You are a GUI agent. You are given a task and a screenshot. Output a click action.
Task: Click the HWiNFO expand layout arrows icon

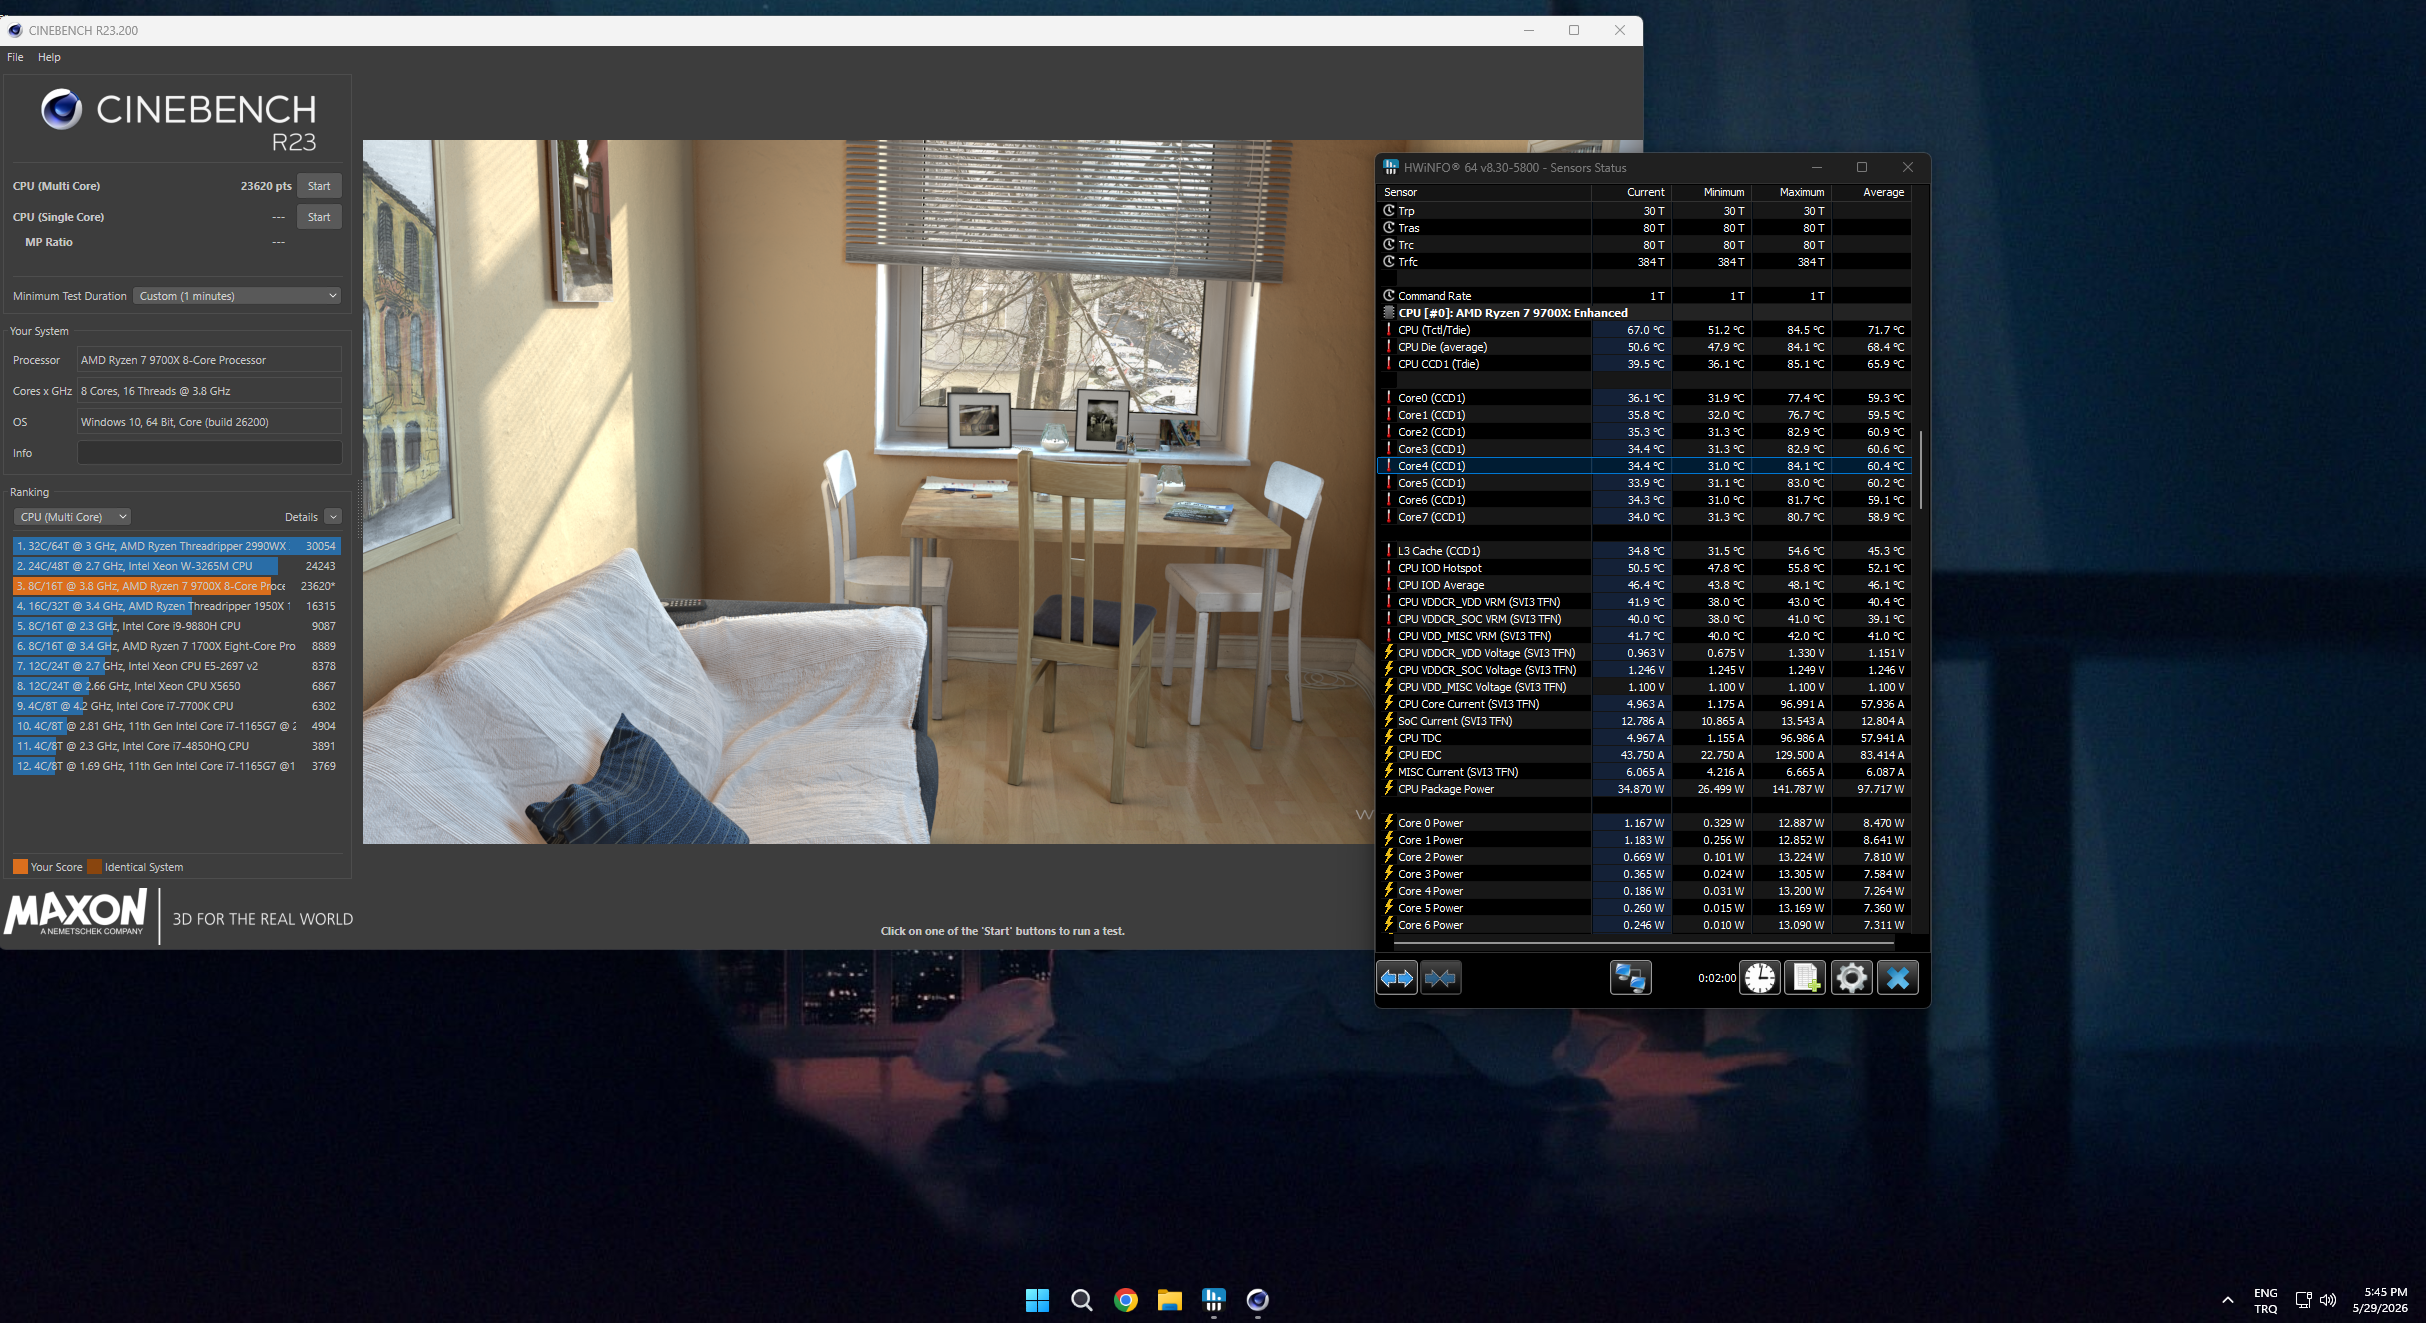(1397, 978)
